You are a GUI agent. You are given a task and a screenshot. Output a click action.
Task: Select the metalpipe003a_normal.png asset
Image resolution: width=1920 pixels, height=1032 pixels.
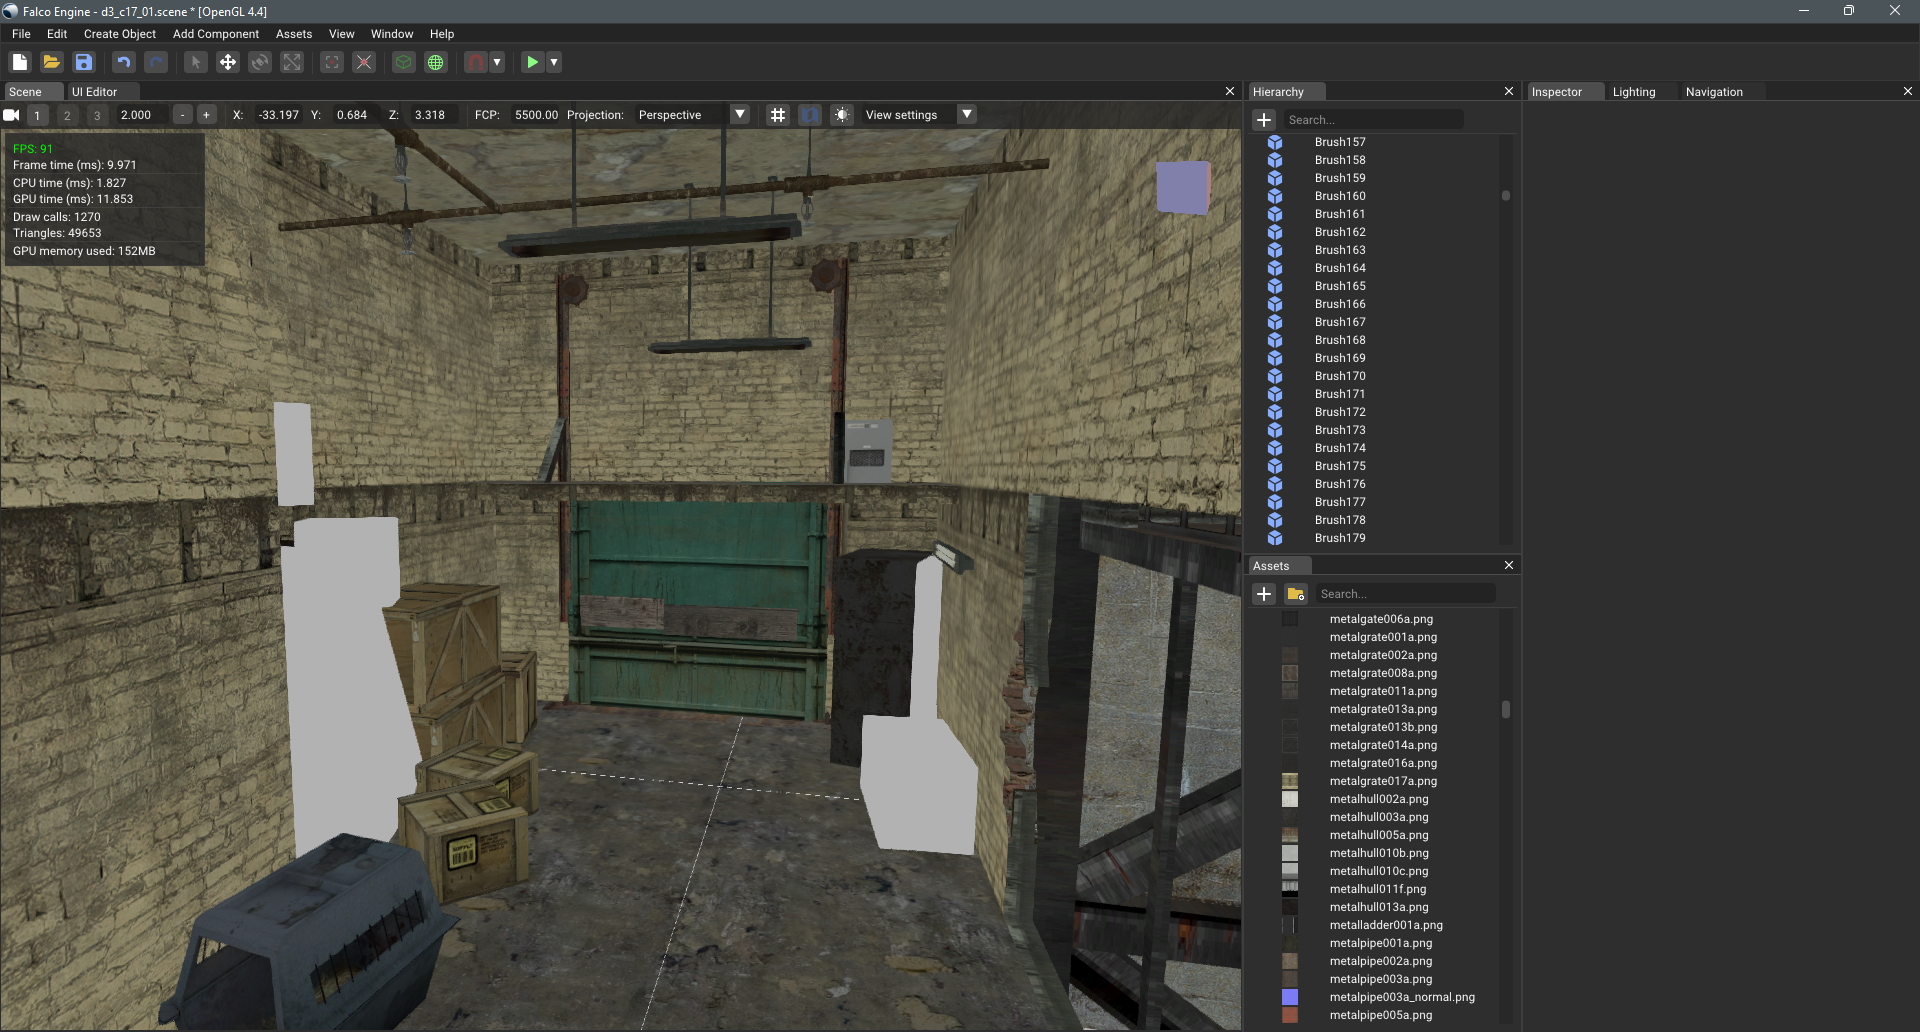click(x=1402, y=997)
